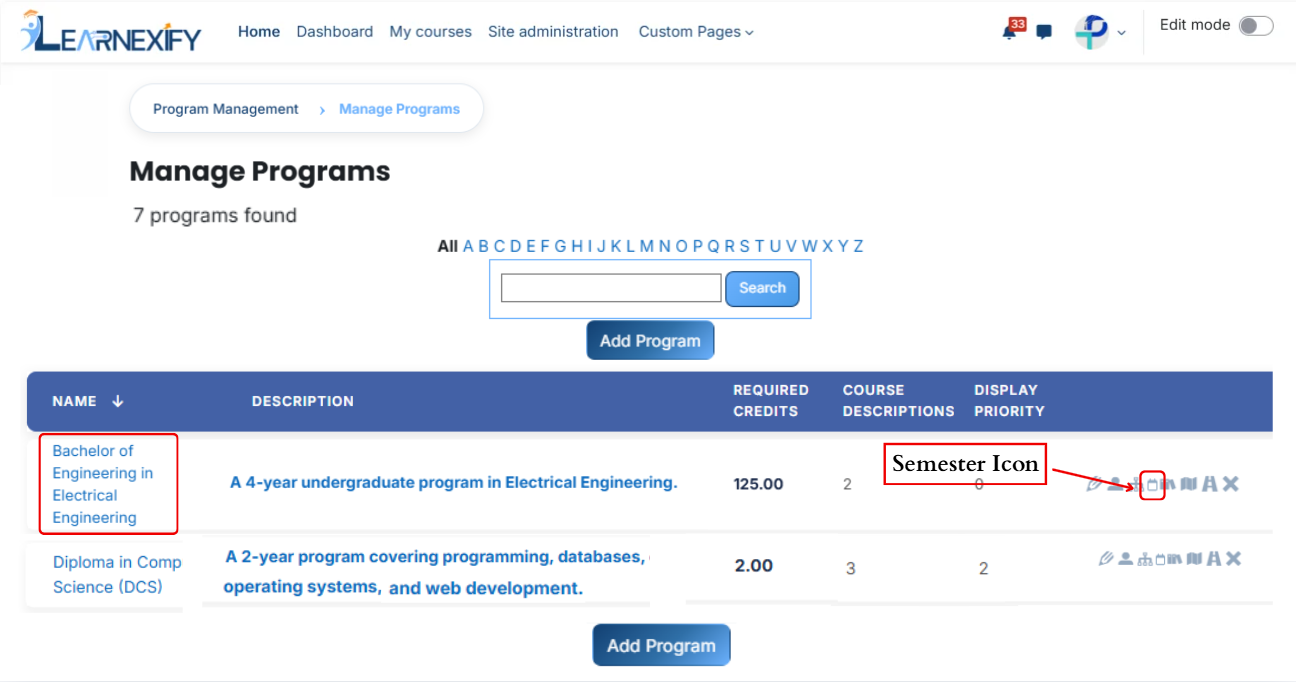This screenshot has height=682, width=1296.
Task: Open My courses menu item
Action: point(430,32)
